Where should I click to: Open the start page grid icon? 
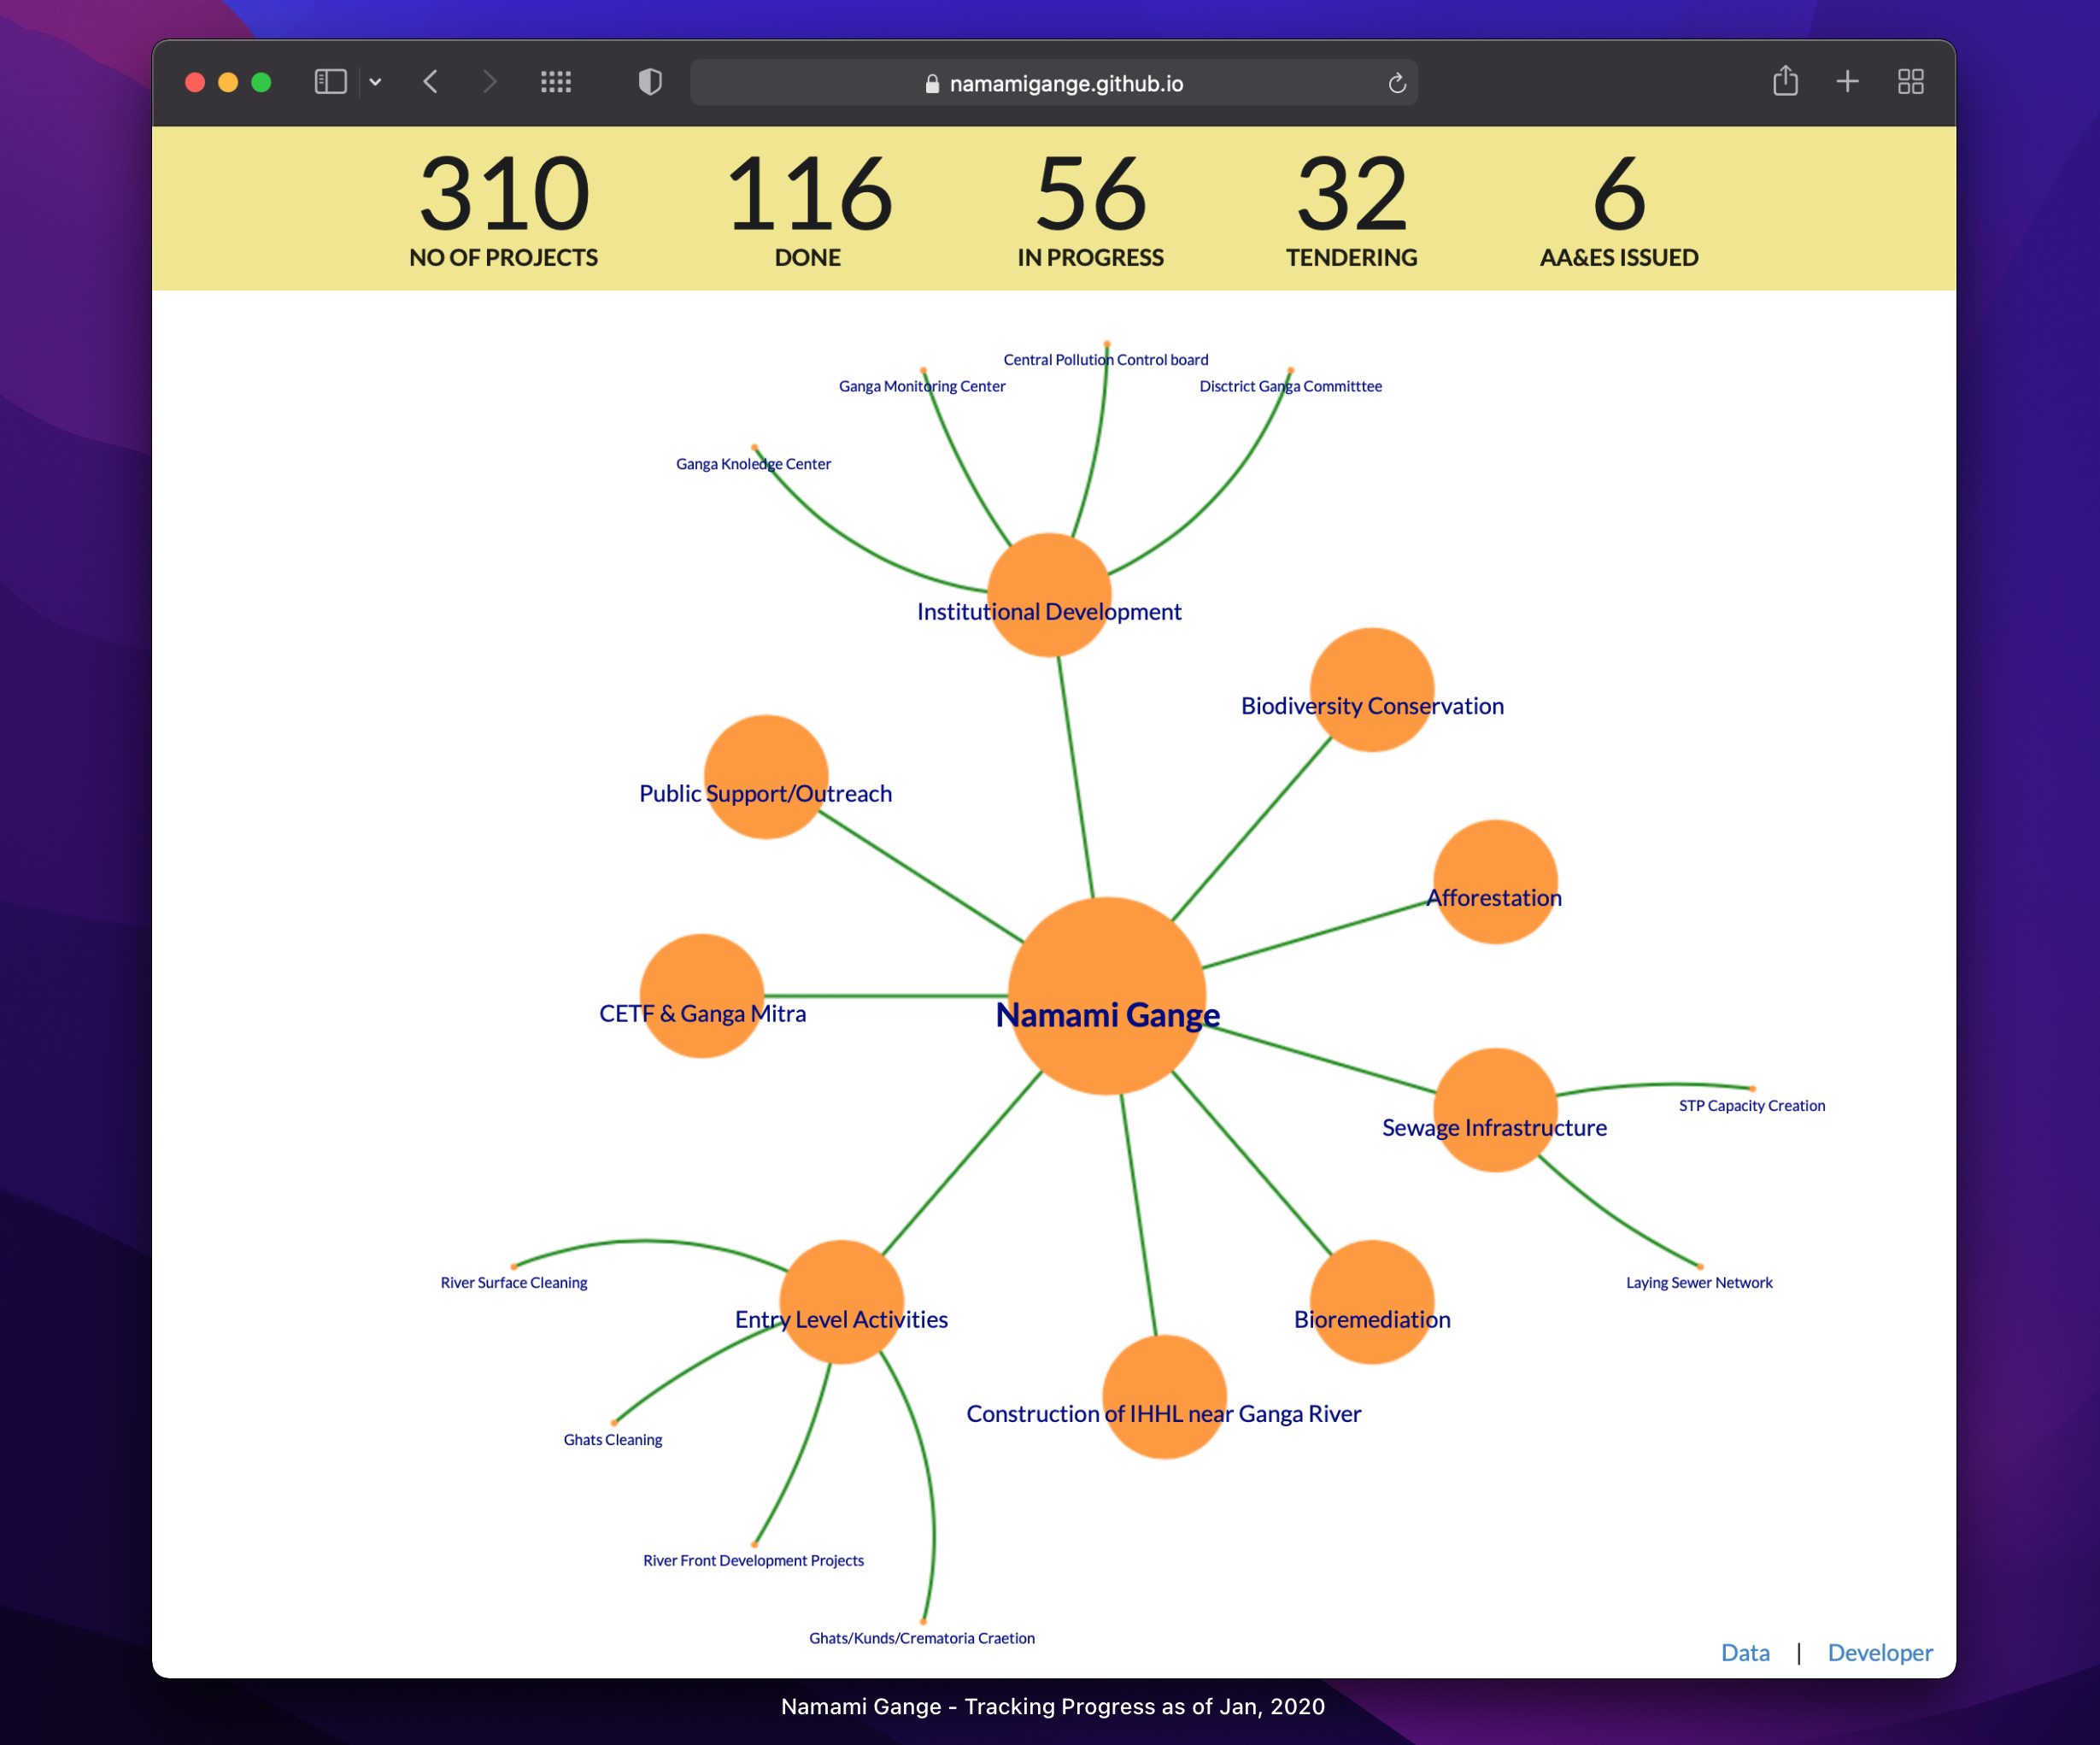click(556, 82)
